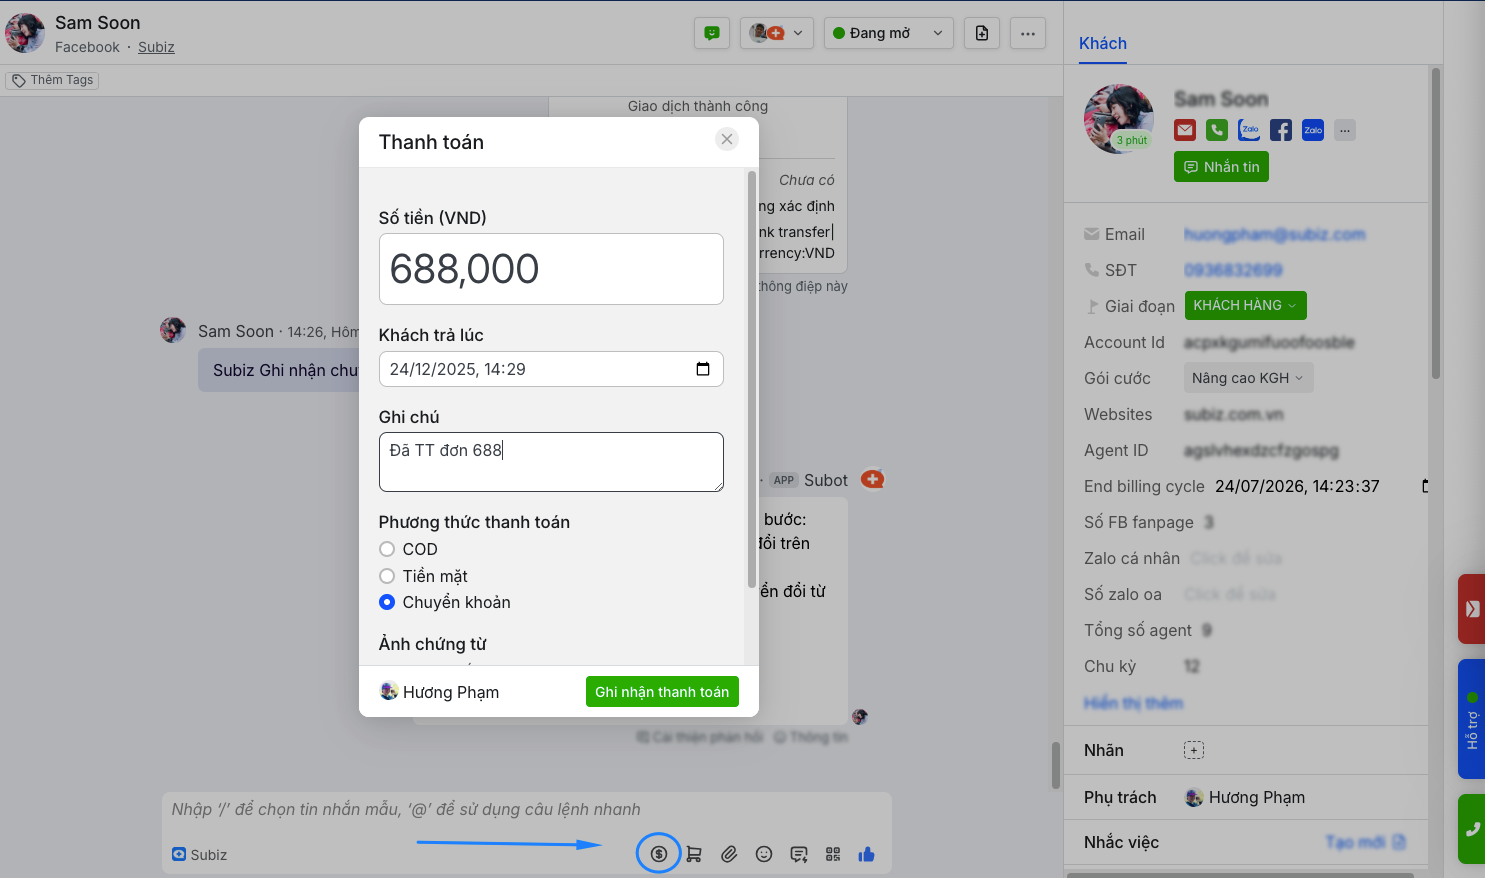Image resolution: width=1485 pixels, height=878 pixels.
Task: Open the shopping cart order icon
Action: (694, 854)
